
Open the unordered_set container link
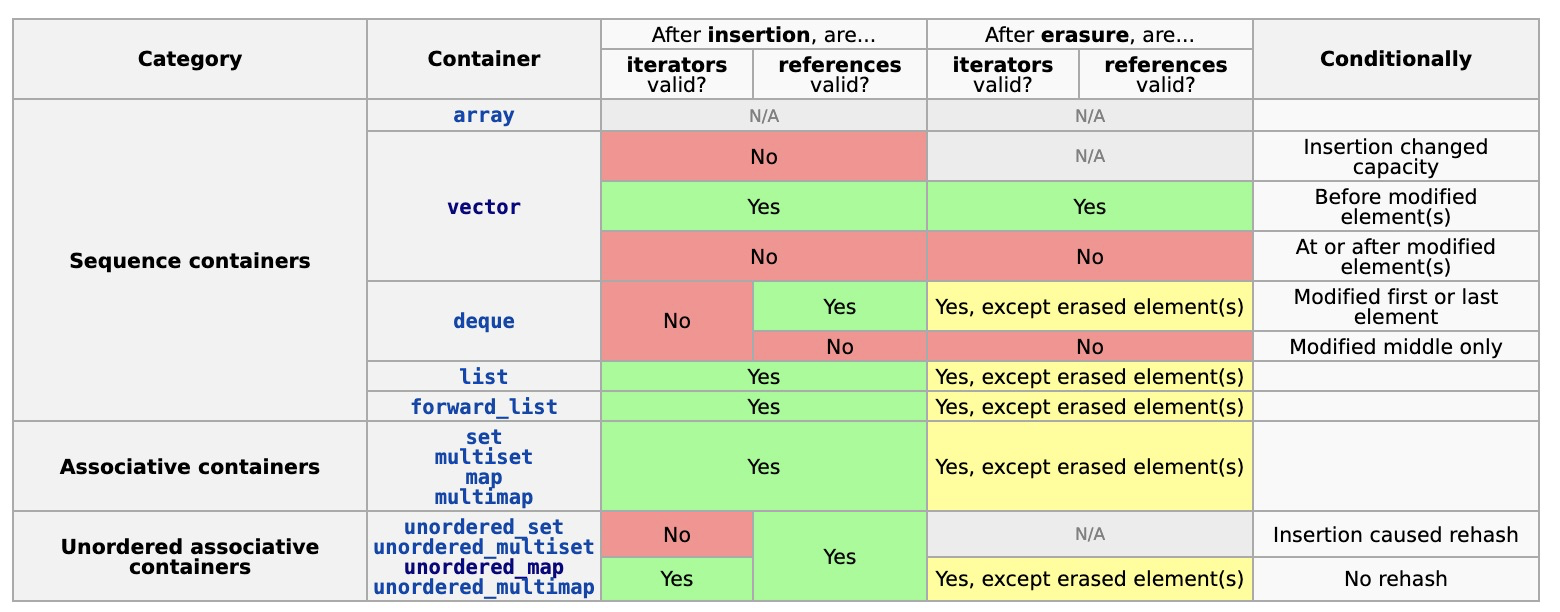pyautogui.click(x=484, y=527)
